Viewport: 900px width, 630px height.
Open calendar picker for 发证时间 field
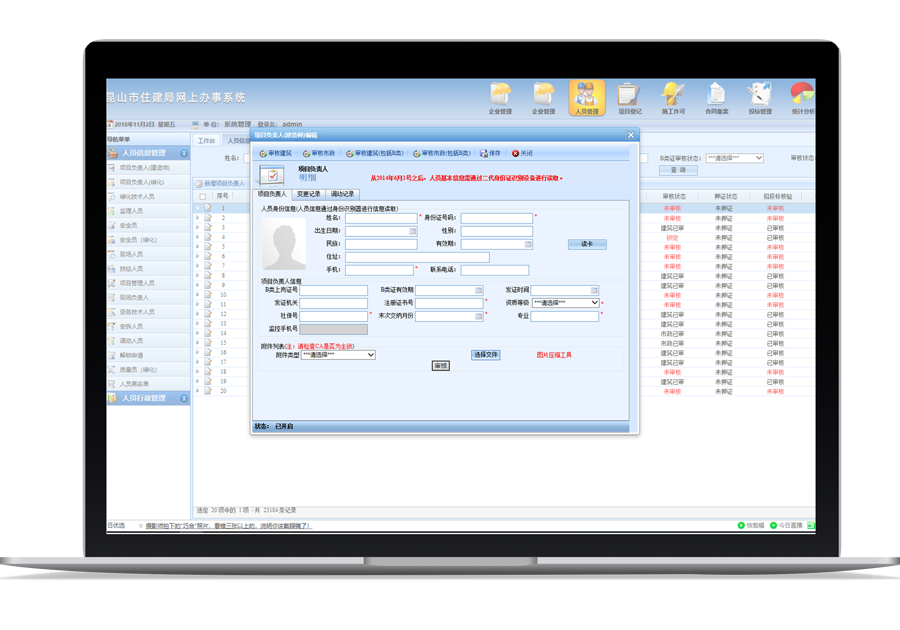pos(594,290)
